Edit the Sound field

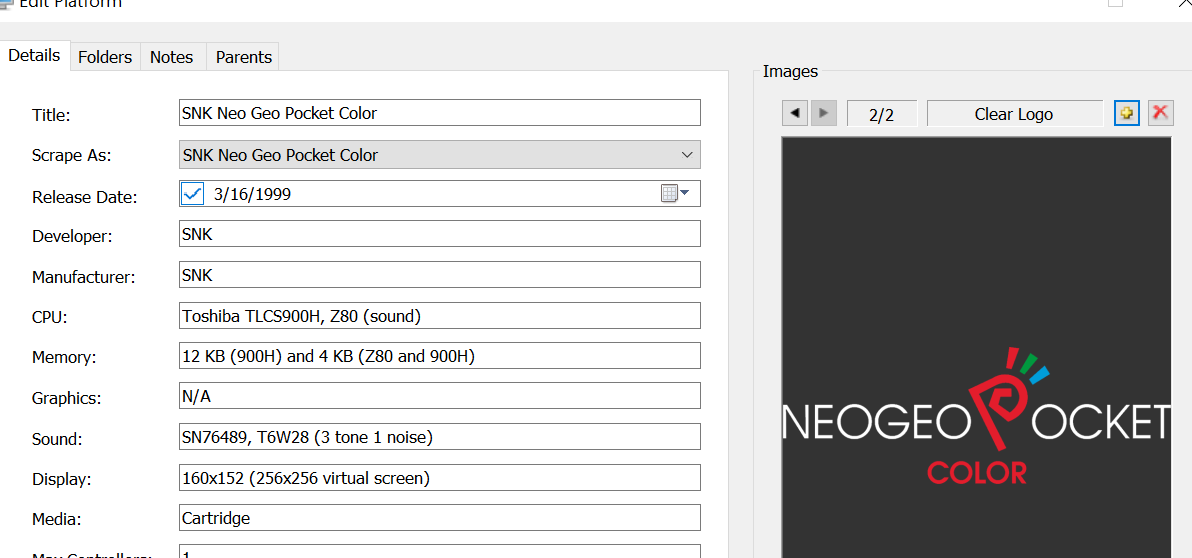tap(439, 437)
